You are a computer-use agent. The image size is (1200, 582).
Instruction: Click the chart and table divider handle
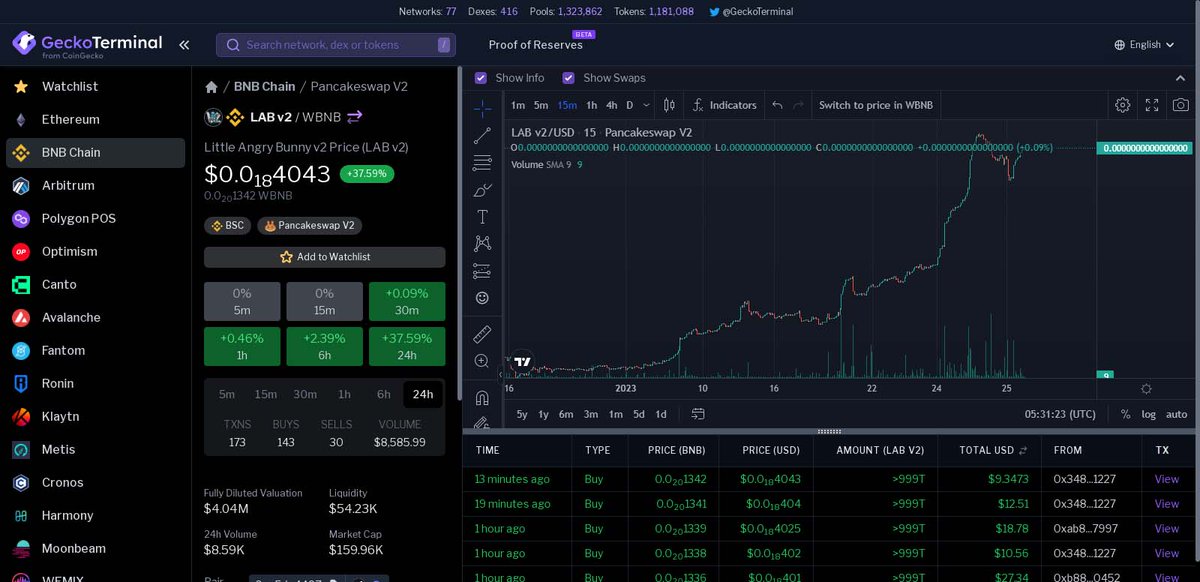[830, 432]
